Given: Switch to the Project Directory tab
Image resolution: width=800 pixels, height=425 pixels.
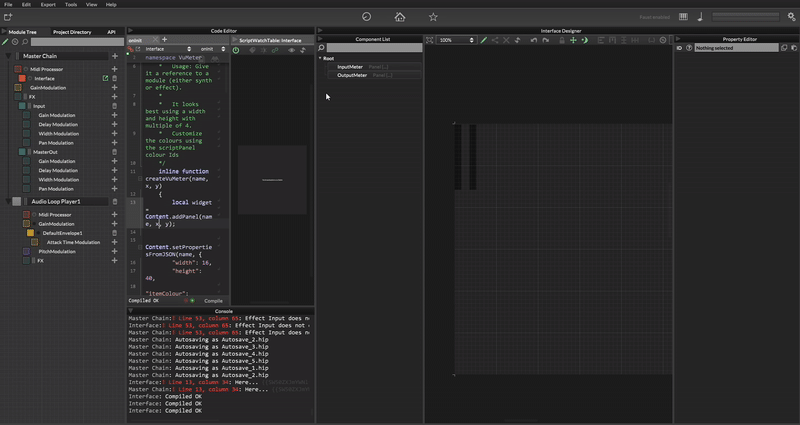Looking at the screenshot, I should pyautogui.click(x=72, y=32).
